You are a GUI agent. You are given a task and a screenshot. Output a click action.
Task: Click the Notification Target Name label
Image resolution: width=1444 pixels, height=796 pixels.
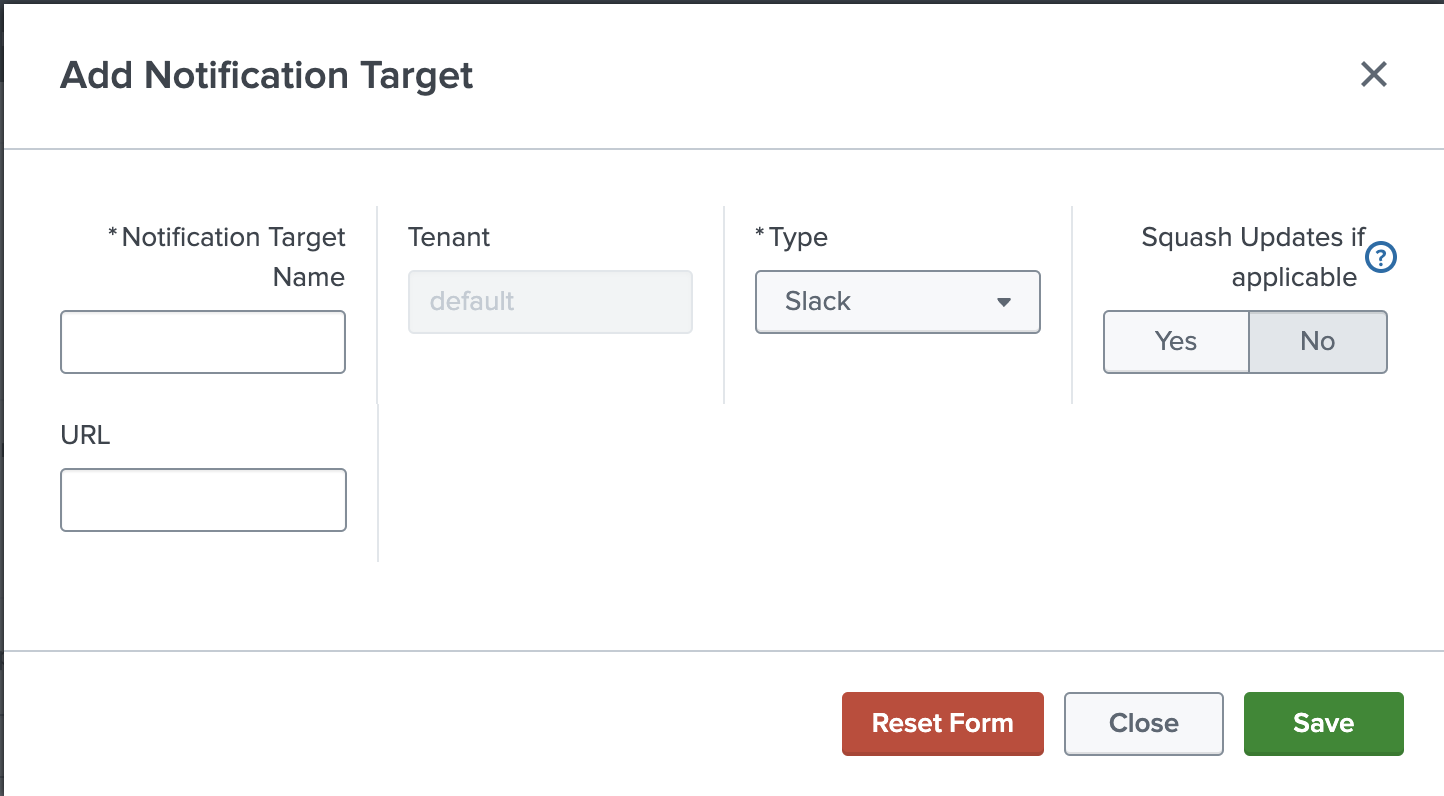pyautogui.click(x=233, y=257)
